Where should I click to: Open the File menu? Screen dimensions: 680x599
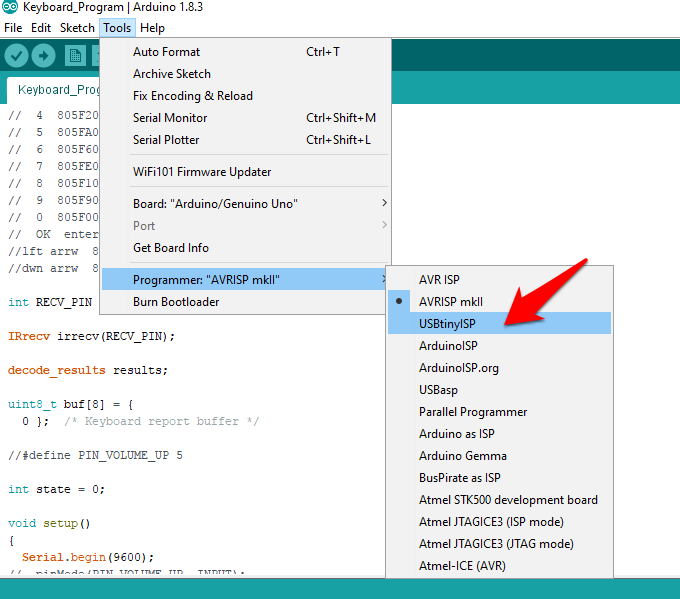(13, 28)
